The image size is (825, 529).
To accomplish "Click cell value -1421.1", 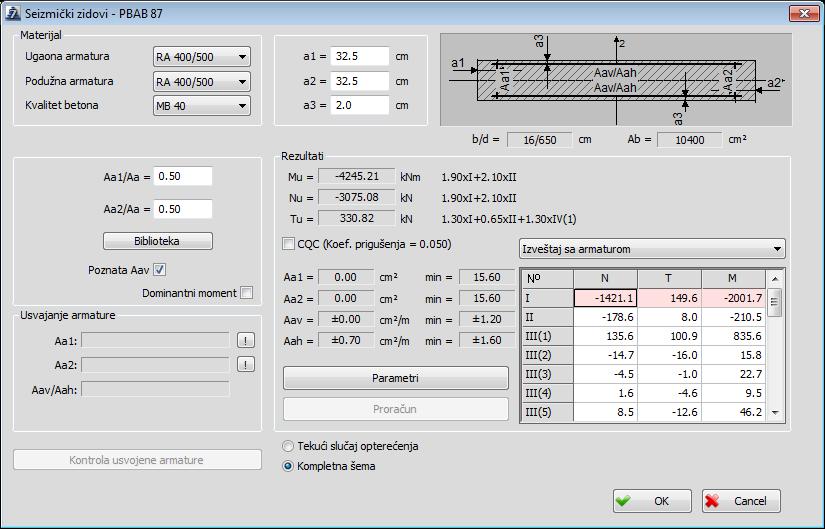I will coord(606,298).
